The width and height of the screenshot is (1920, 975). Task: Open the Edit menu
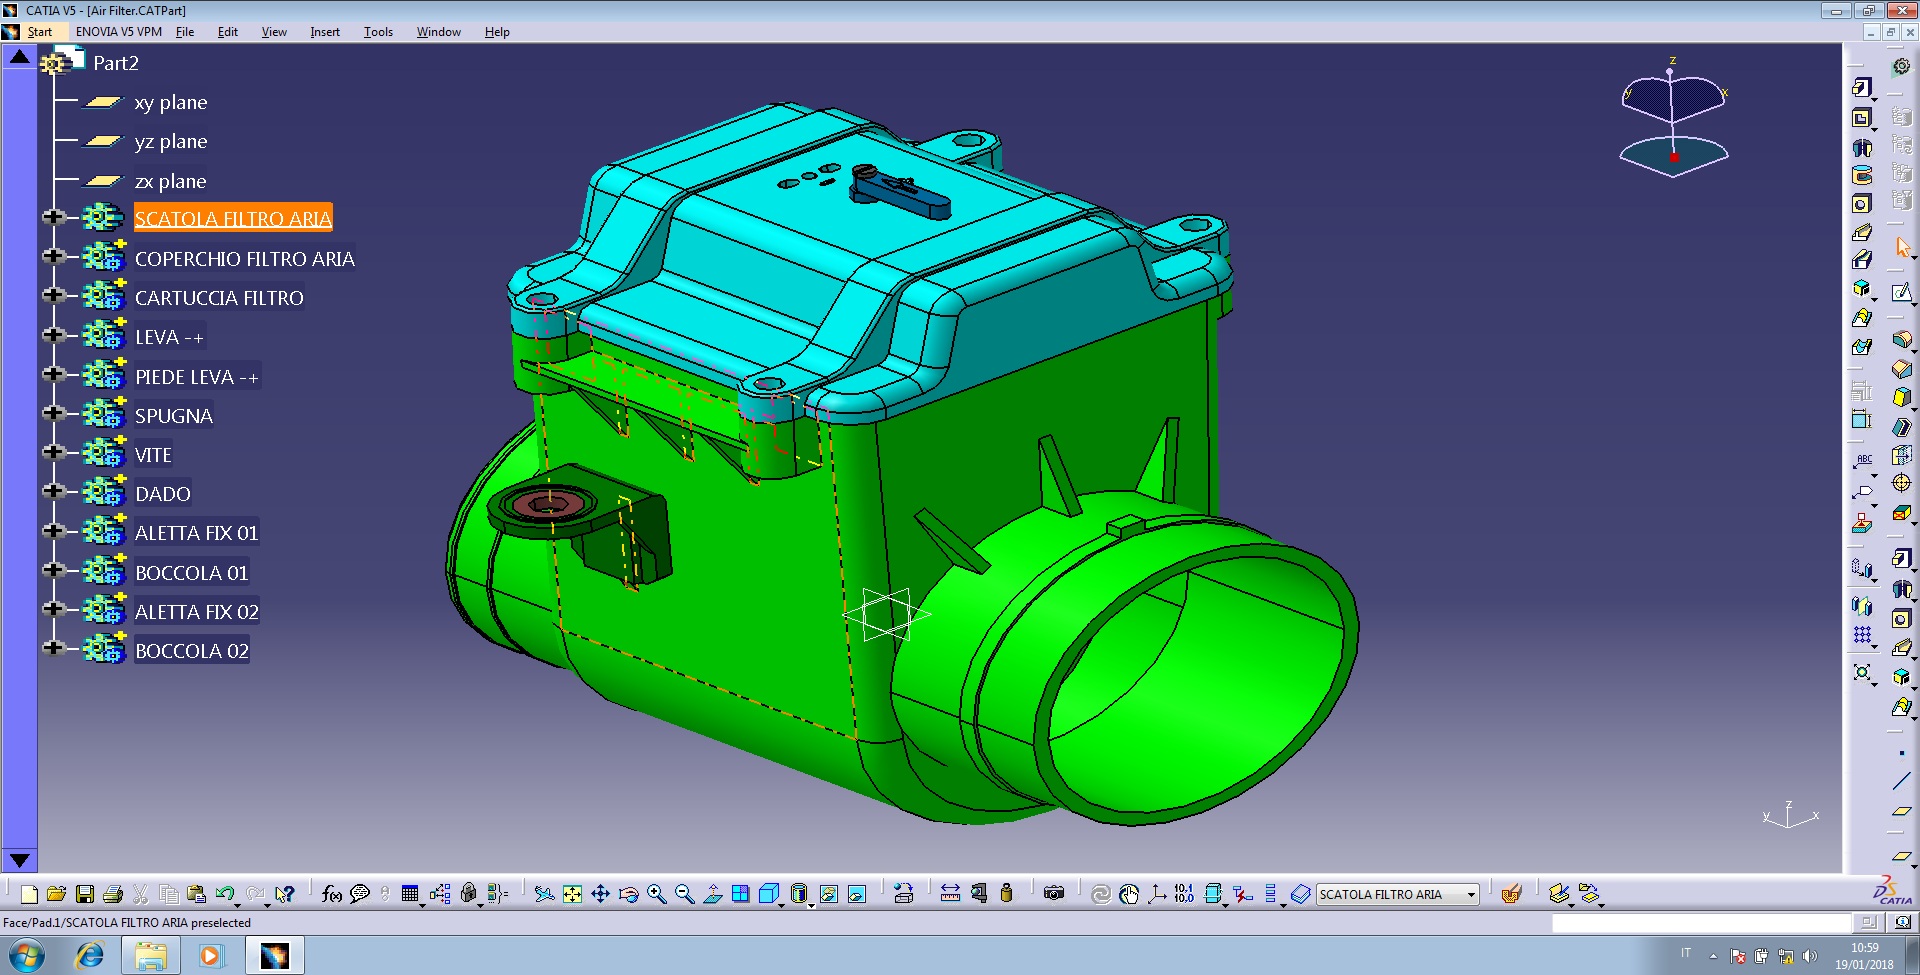tap(228, 32)
